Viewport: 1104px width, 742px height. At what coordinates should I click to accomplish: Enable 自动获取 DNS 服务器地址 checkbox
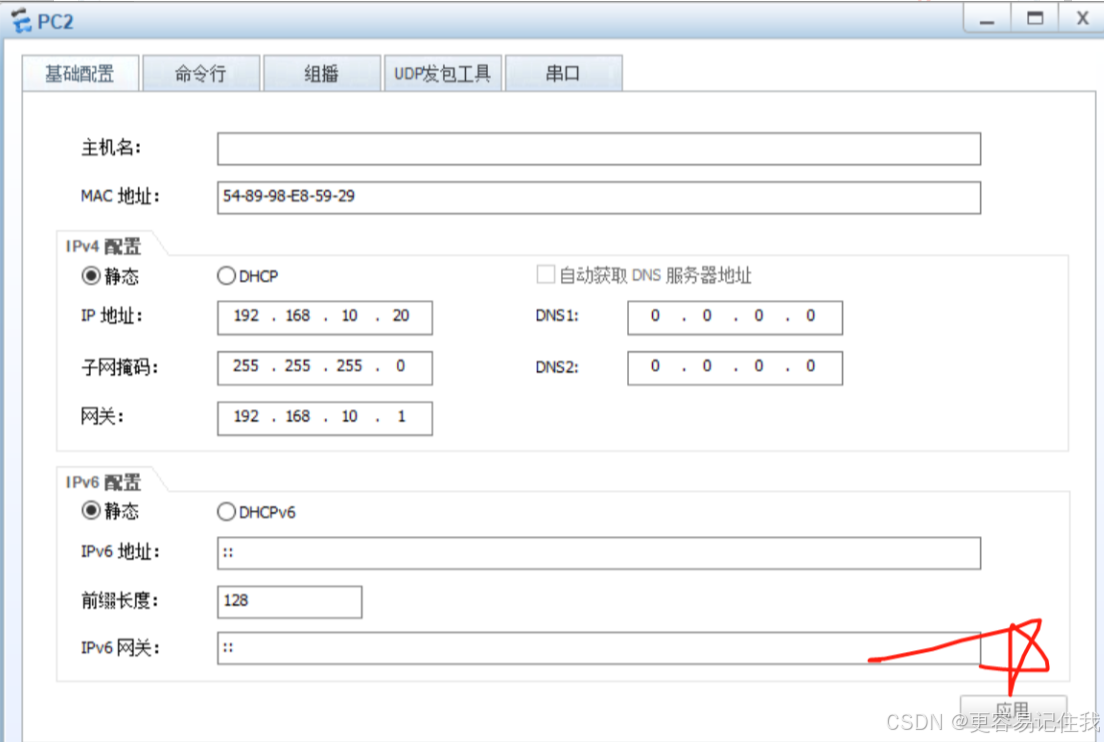click(x=546, y=275)
